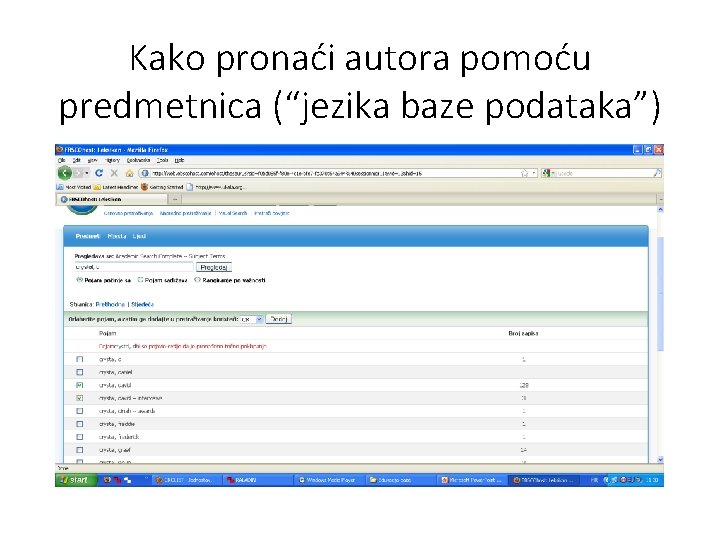The width and height of the screenshot is (720, 540).
Task: Click the taskbar clock in the system tray
Action: (652, 480)
